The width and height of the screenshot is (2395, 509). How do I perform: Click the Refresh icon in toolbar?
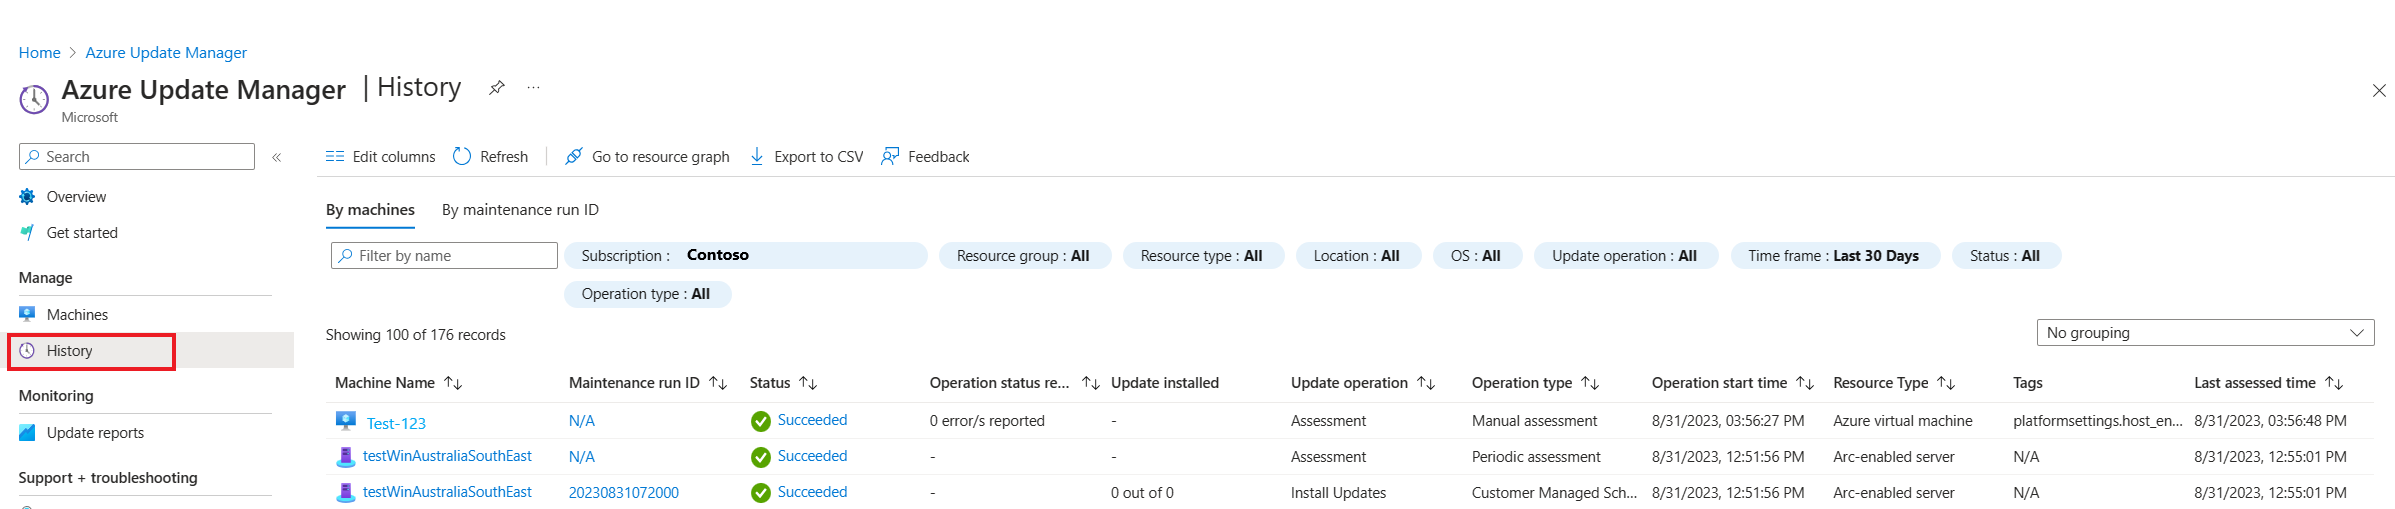[462, 157]
